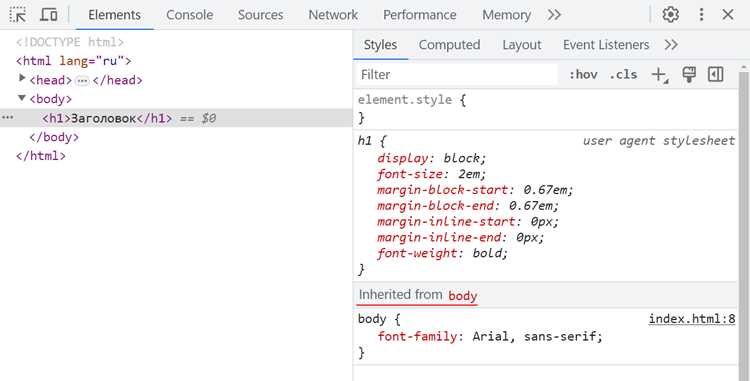Toggle the computed styles sidebar icon

716,75
